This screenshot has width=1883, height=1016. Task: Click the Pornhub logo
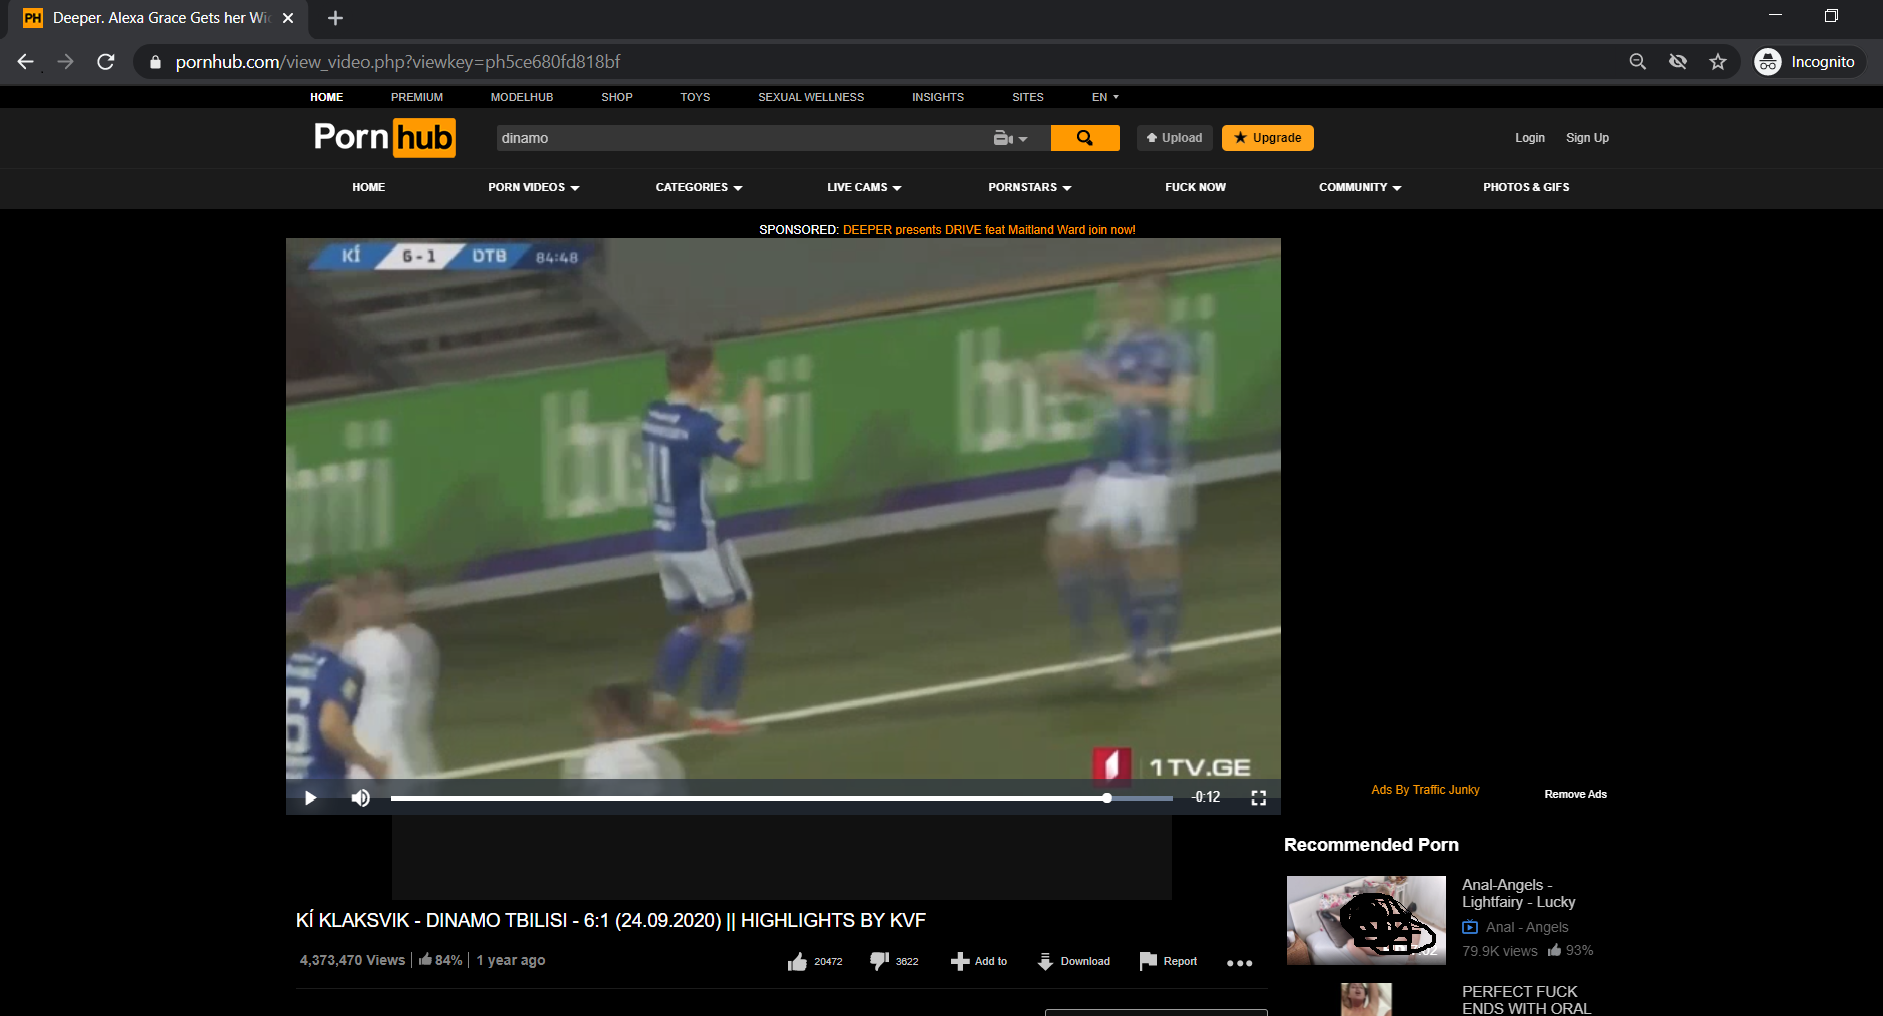(x=384, y=138)
